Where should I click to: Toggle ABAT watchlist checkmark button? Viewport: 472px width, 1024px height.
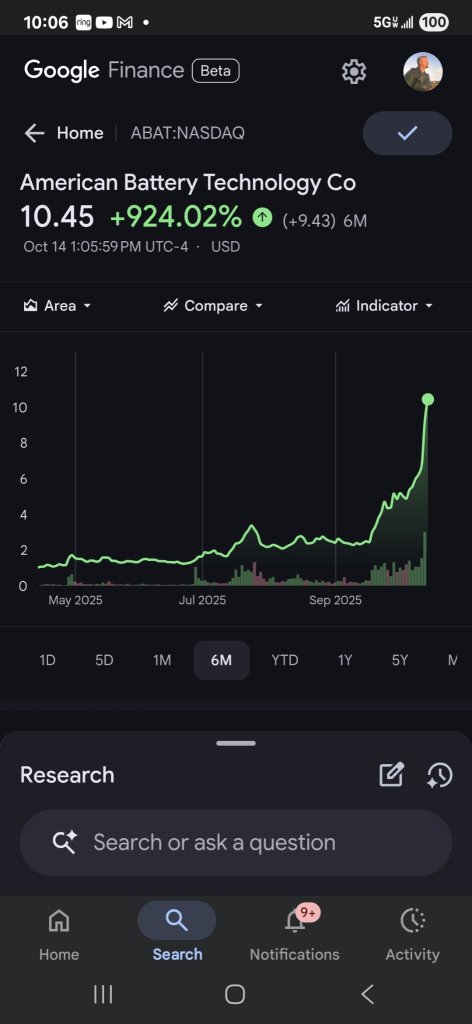click(407, 133)
